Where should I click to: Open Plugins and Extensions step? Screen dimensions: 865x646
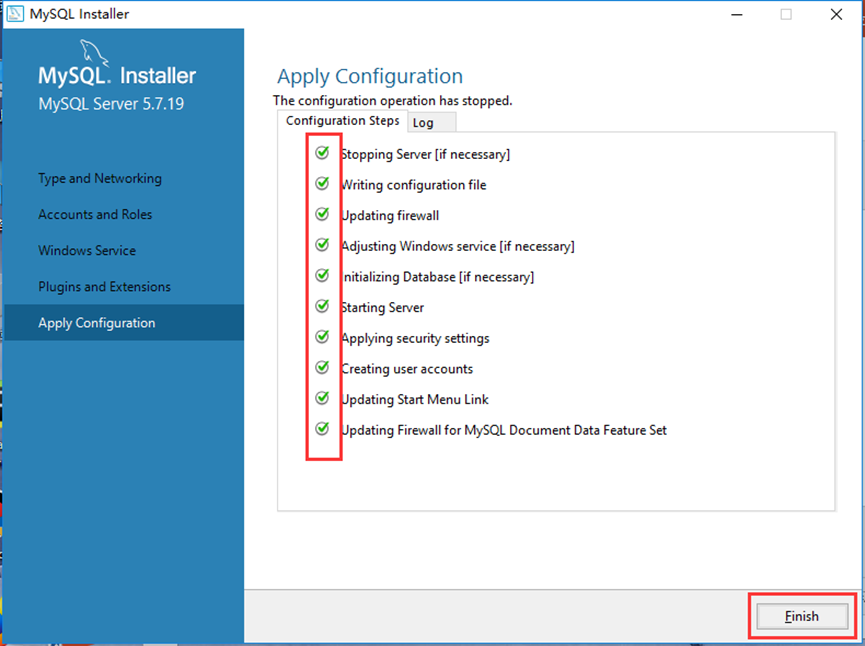click(x=104, y=287)
